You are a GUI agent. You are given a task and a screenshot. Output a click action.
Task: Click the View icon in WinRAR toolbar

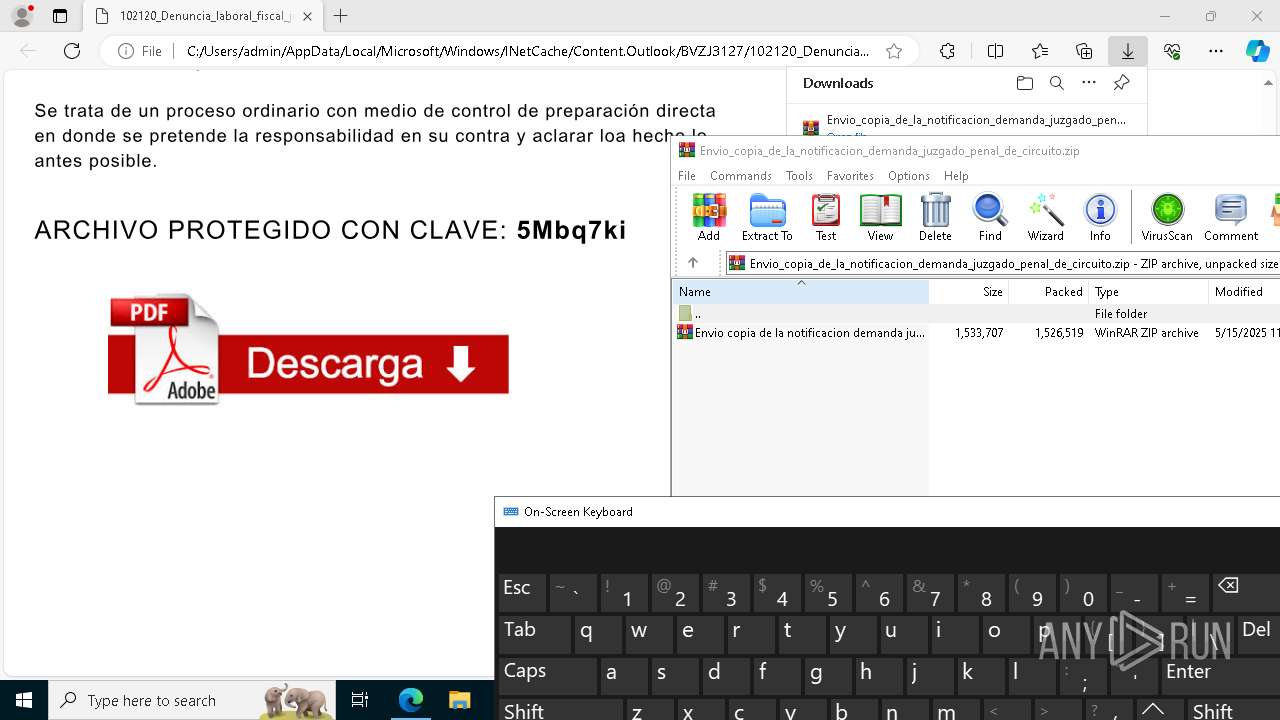tap(880, 217)
